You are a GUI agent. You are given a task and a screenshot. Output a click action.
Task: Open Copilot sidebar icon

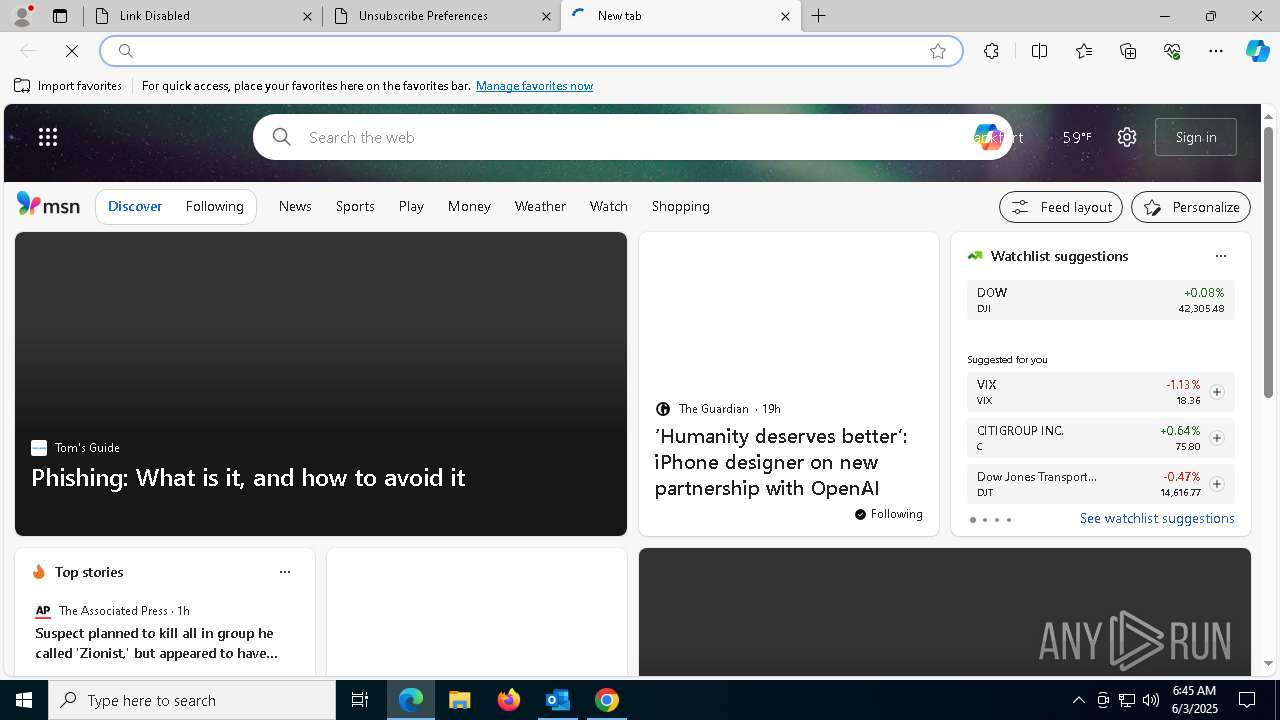tap(1257, 51)
